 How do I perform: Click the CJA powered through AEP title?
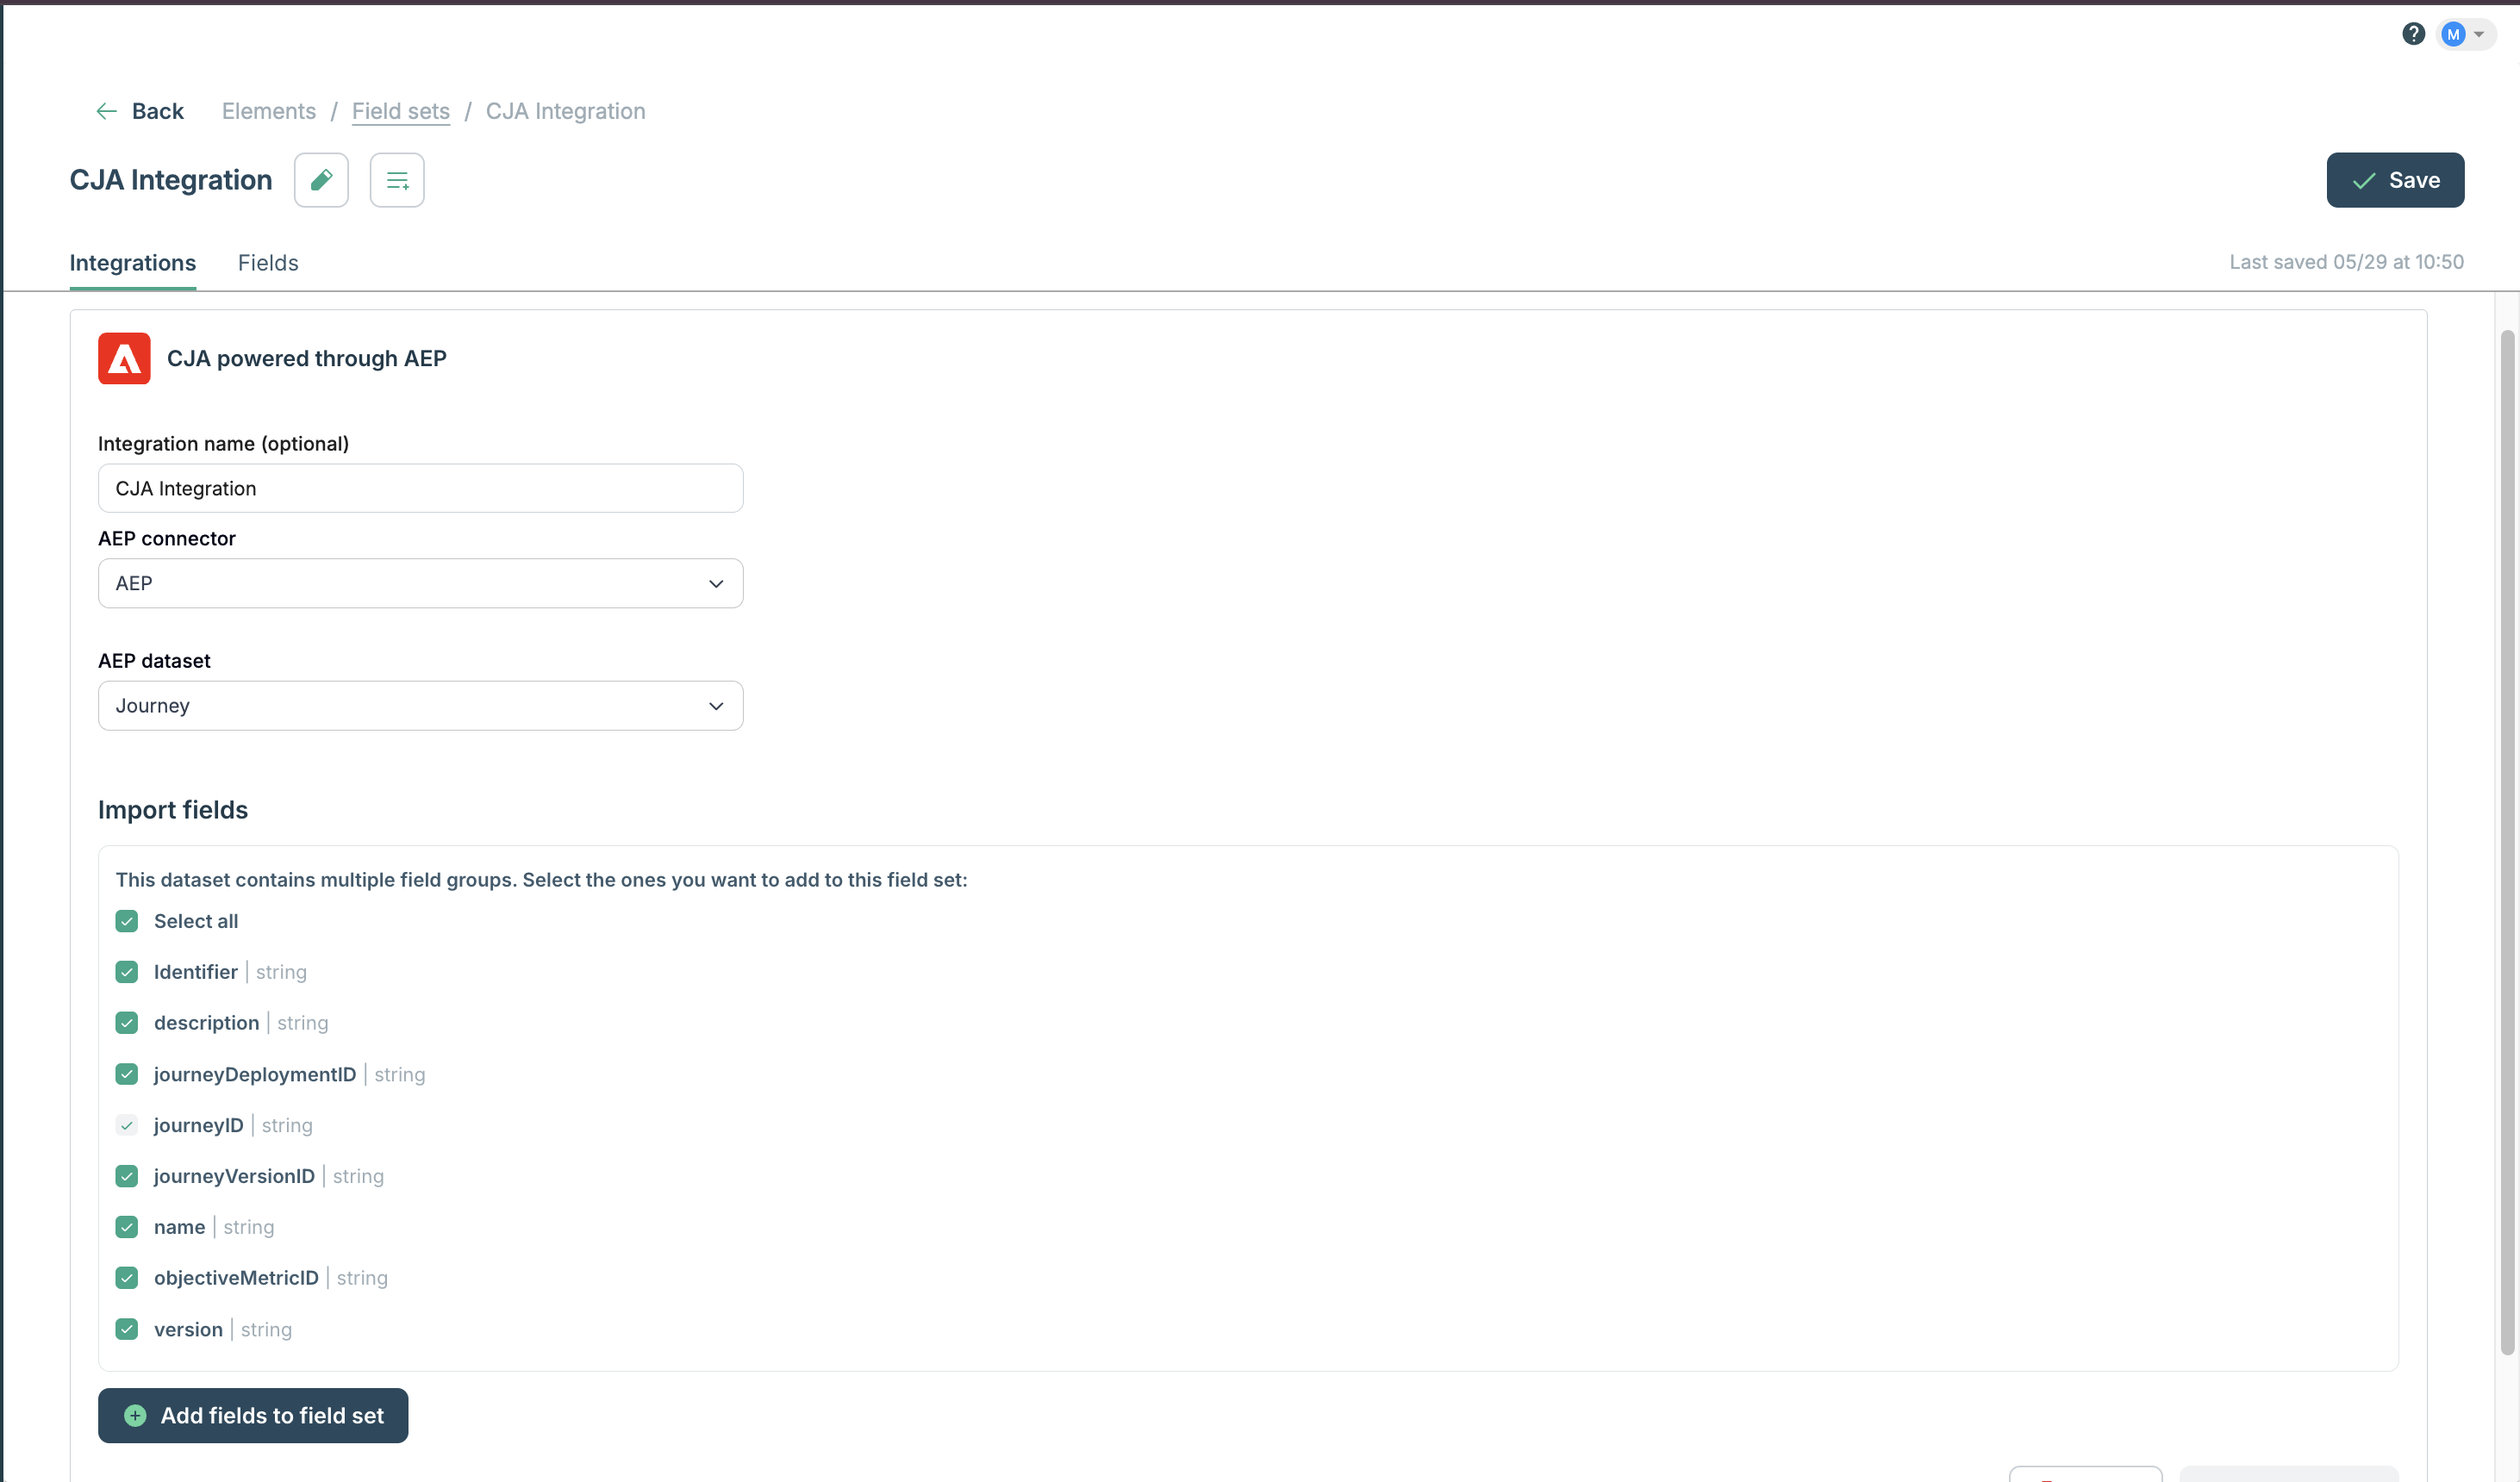coord(307,358)
